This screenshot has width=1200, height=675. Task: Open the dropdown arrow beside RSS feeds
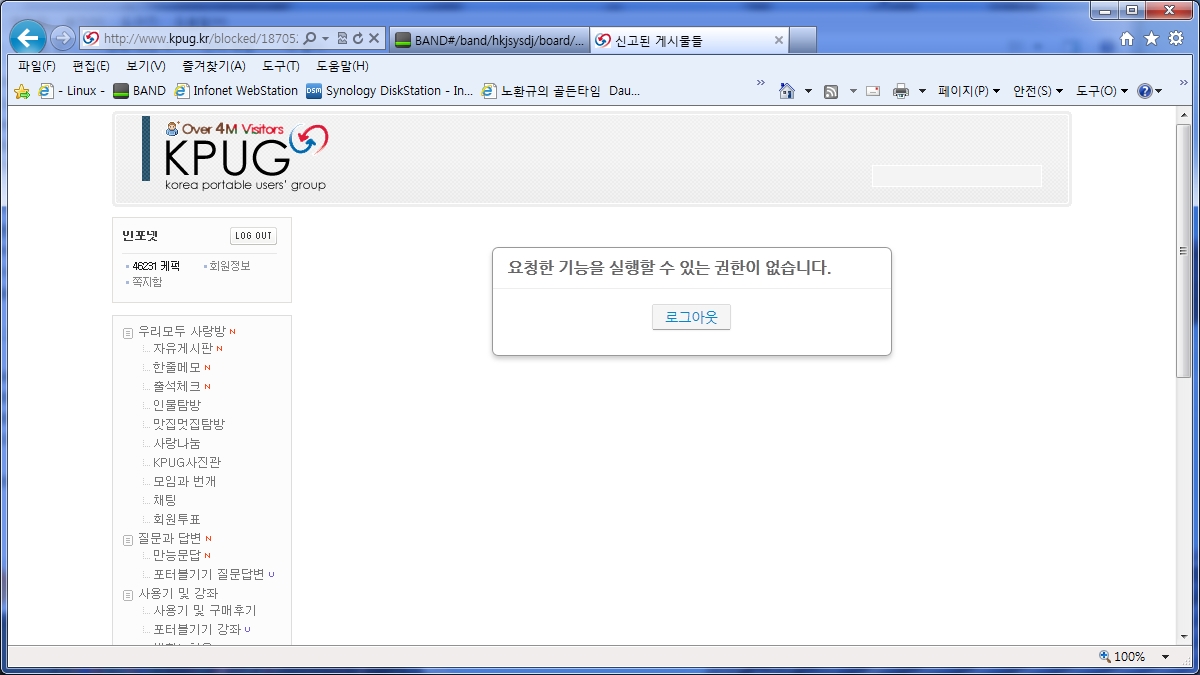tap(853, 91)
